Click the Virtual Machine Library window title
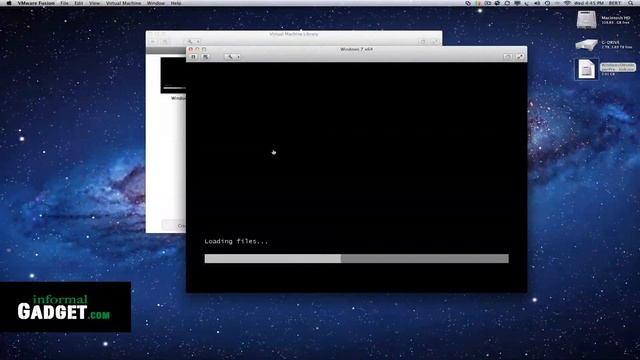 294,34
